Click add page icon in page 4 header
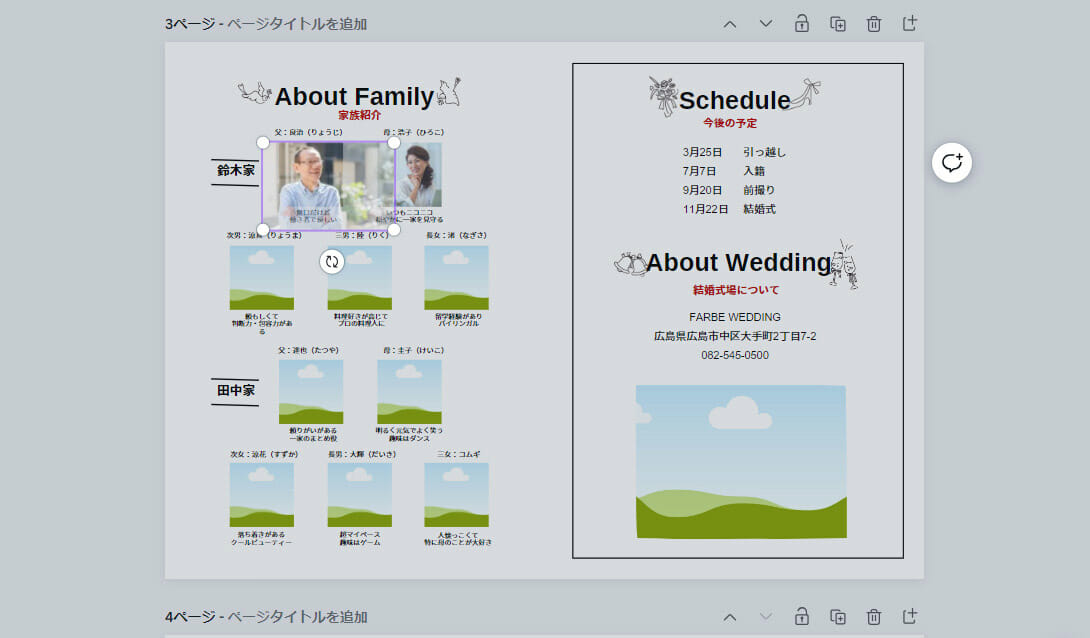The height and width of the screenshot is (638, 1090). pos(909,617)
